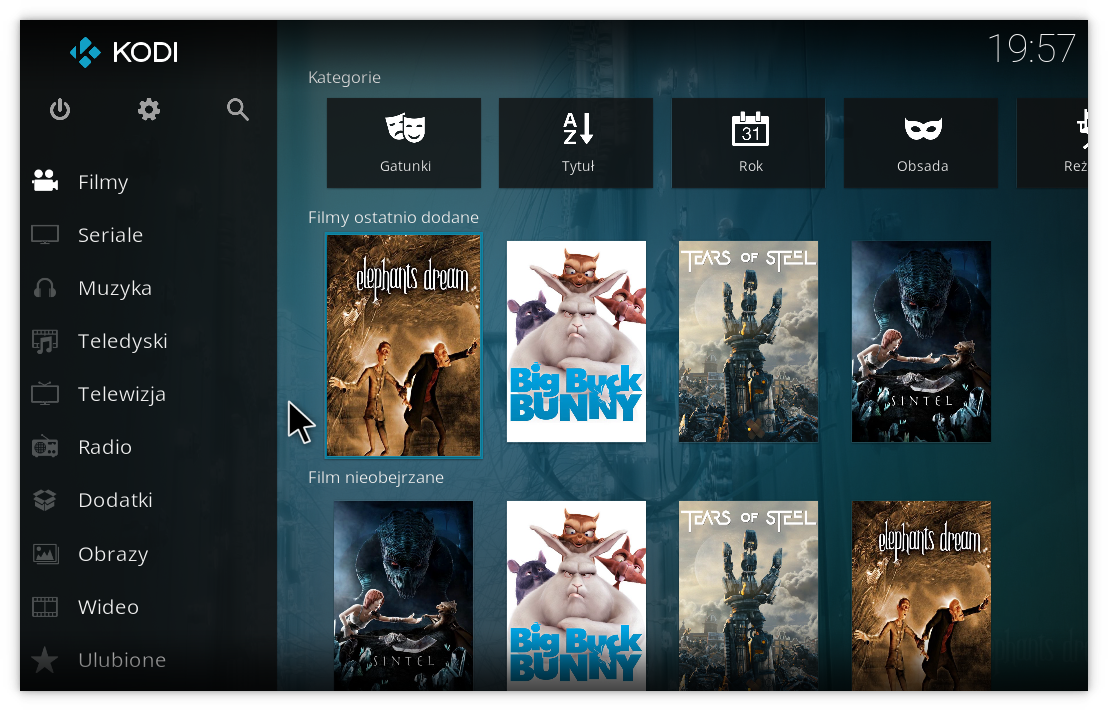Go to Teledyski section
Screen dimensions: 1108x711
pyautogui.click(x=148, y=341)
